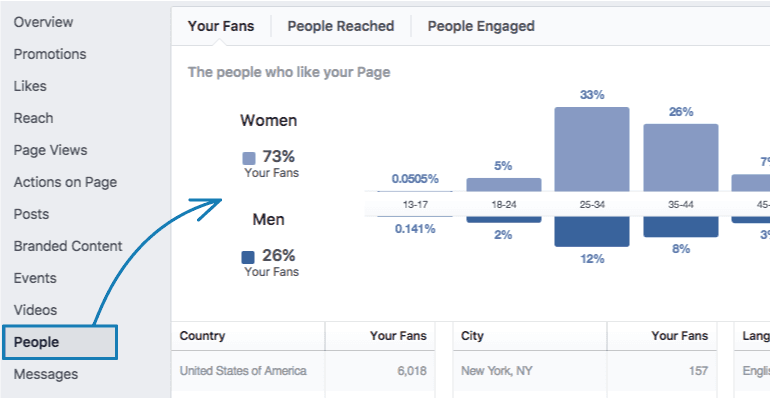The width and height of the screenshot is (770, 398).
Task: Select the United States of America country row
Action: coord(303,371)
